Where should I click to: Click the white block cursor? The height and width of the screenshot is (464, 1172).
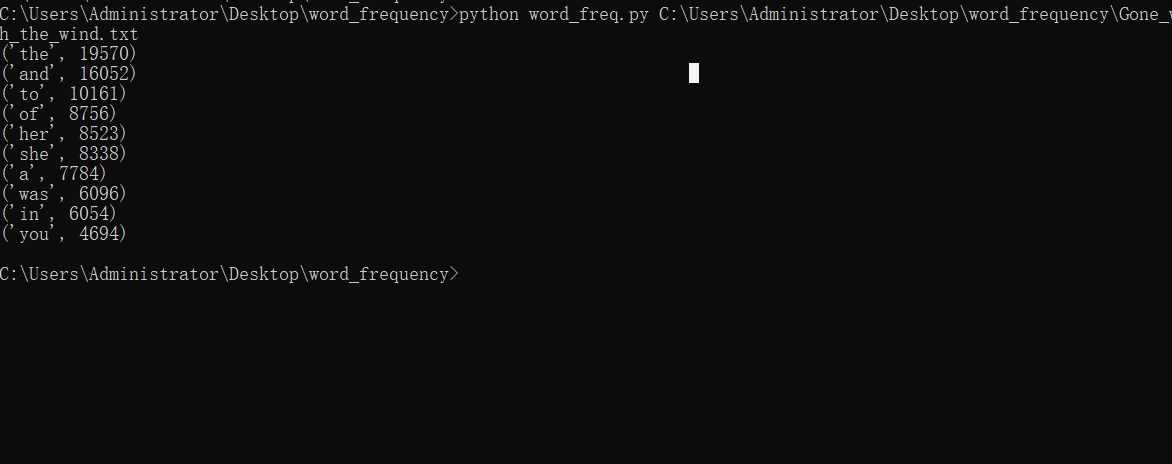pyautogui.click(x=693, y=73)
